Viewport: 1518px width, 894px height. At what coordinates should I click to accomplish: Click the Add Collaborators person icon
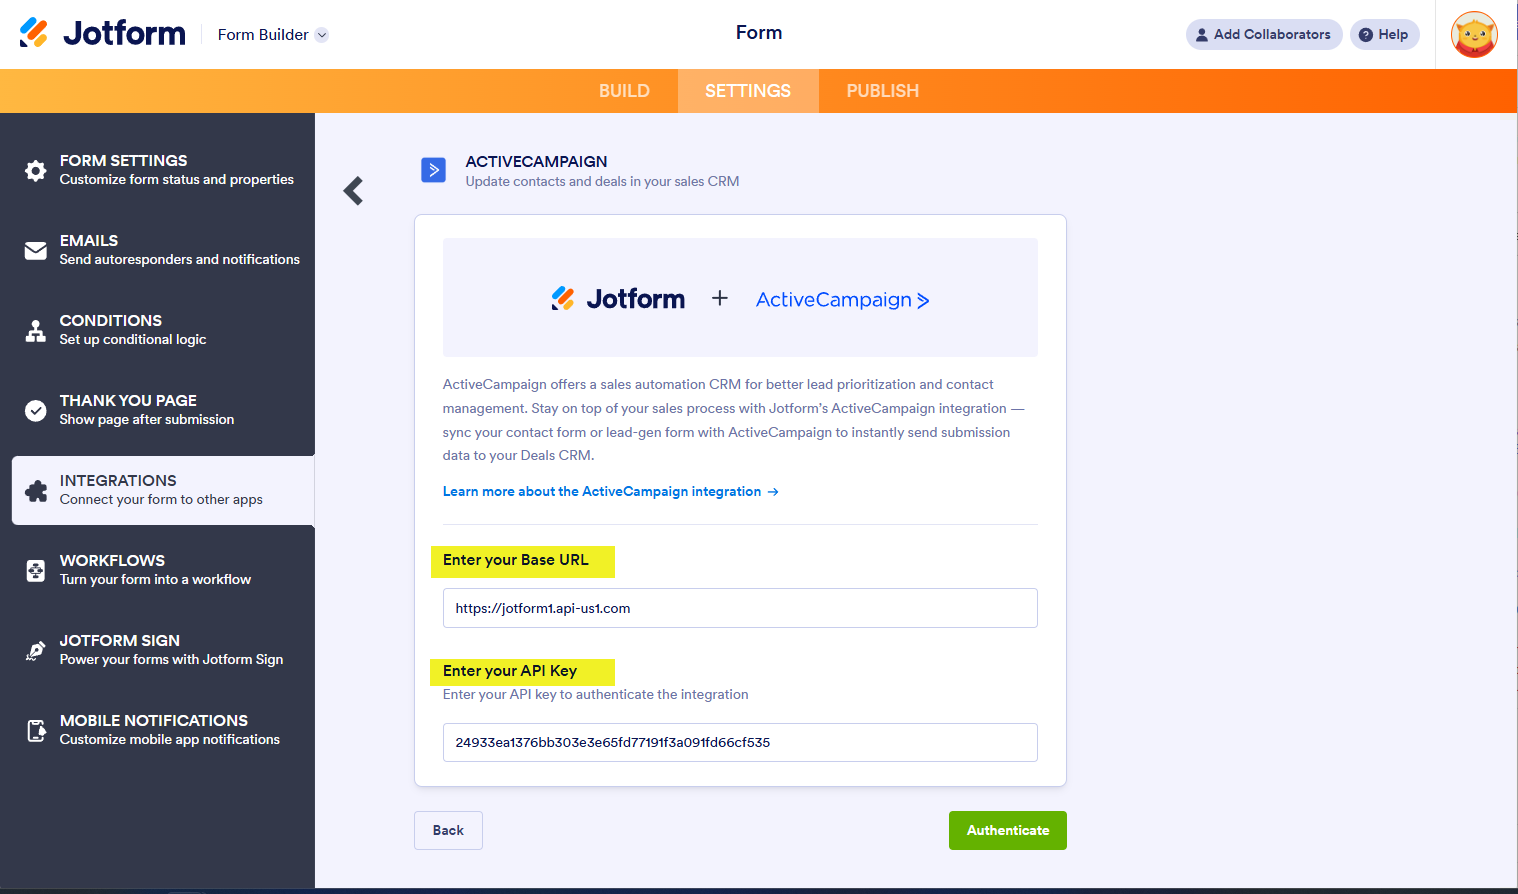(x=1202, y=35)
